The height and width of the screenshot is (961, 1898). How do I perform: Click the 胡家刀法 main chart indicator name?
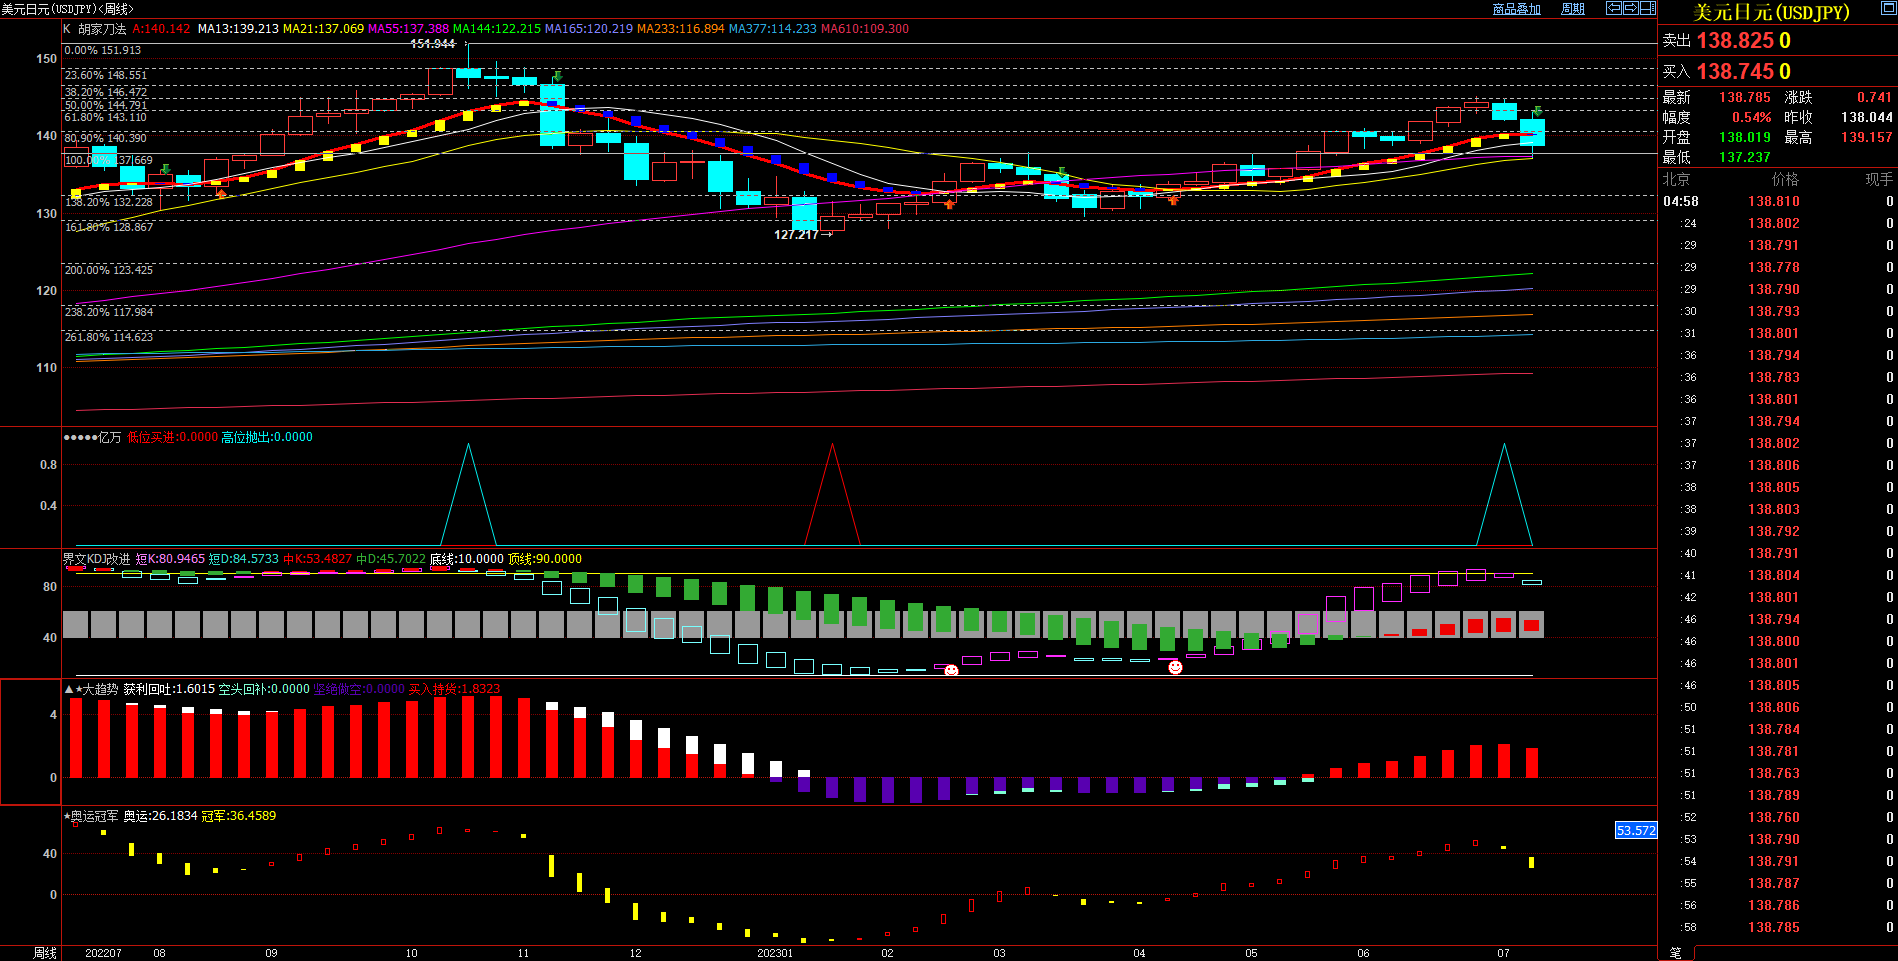(102, 29)
